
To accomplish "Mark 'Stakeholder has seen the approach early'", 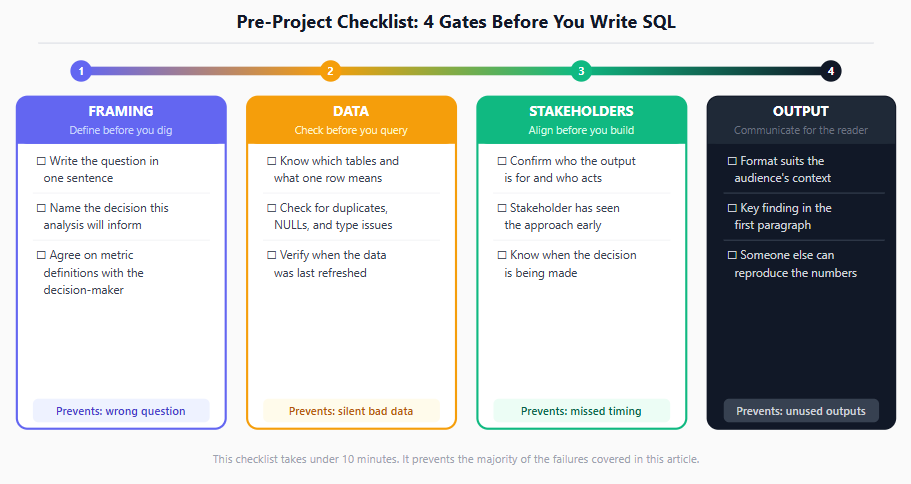I will pyautogui.click(x=502, y=208).
